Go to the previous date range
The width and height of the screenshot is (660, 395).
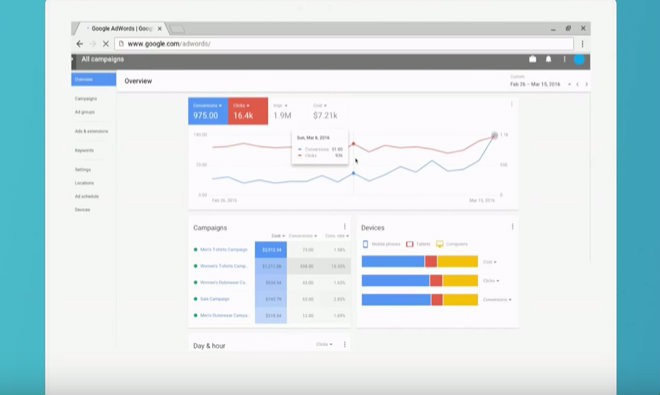578,84
